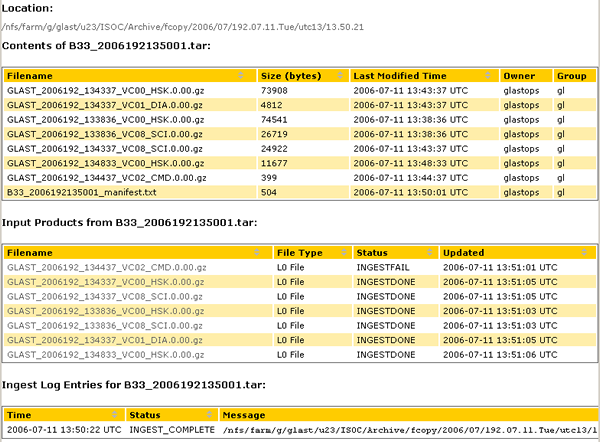Click updated time 2006-07-11 13:51:01 UTC
This screenshot has height=442, width=600.
501,267
